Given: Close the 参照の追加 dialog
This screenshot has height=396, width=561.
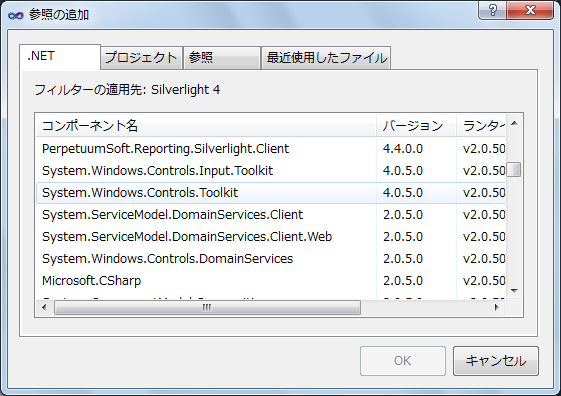Looking at the screenshot, I should 530,10.
